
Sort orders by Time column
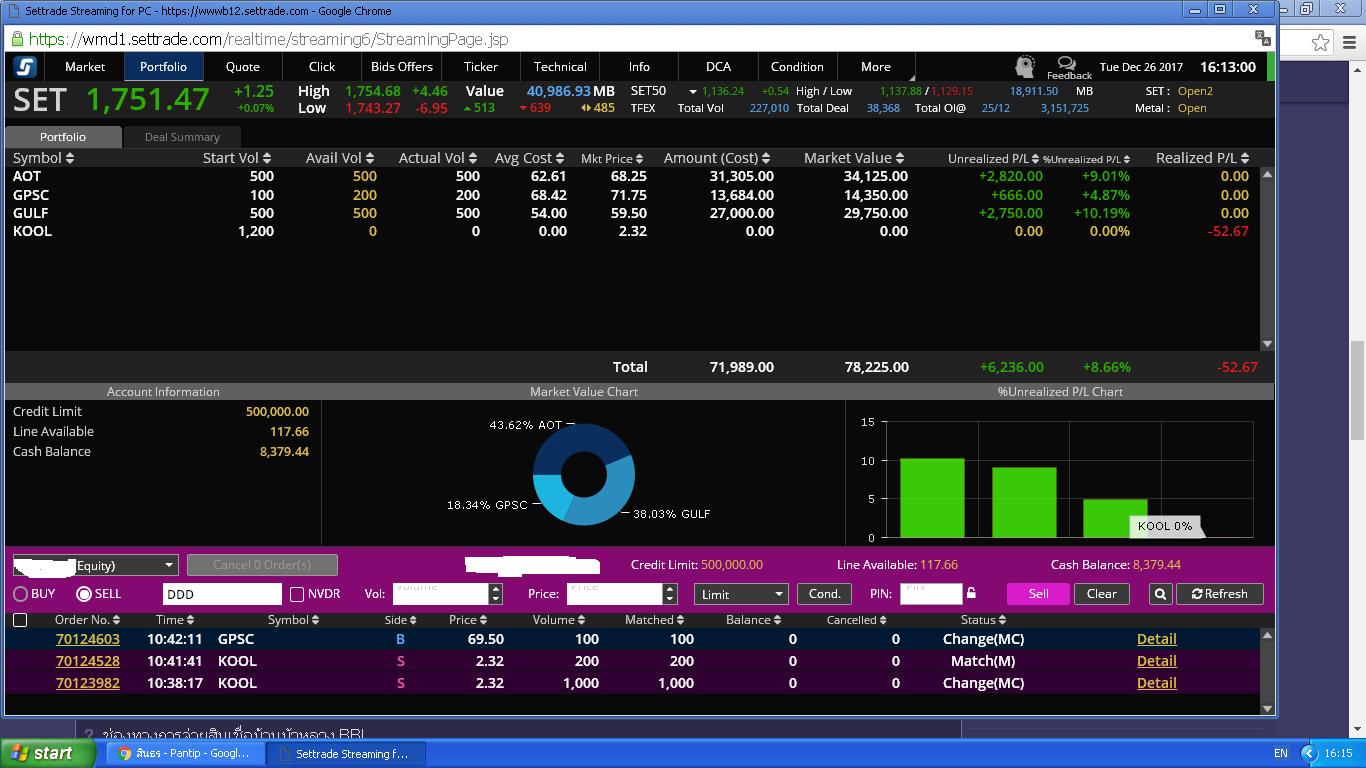click(175, 620)
